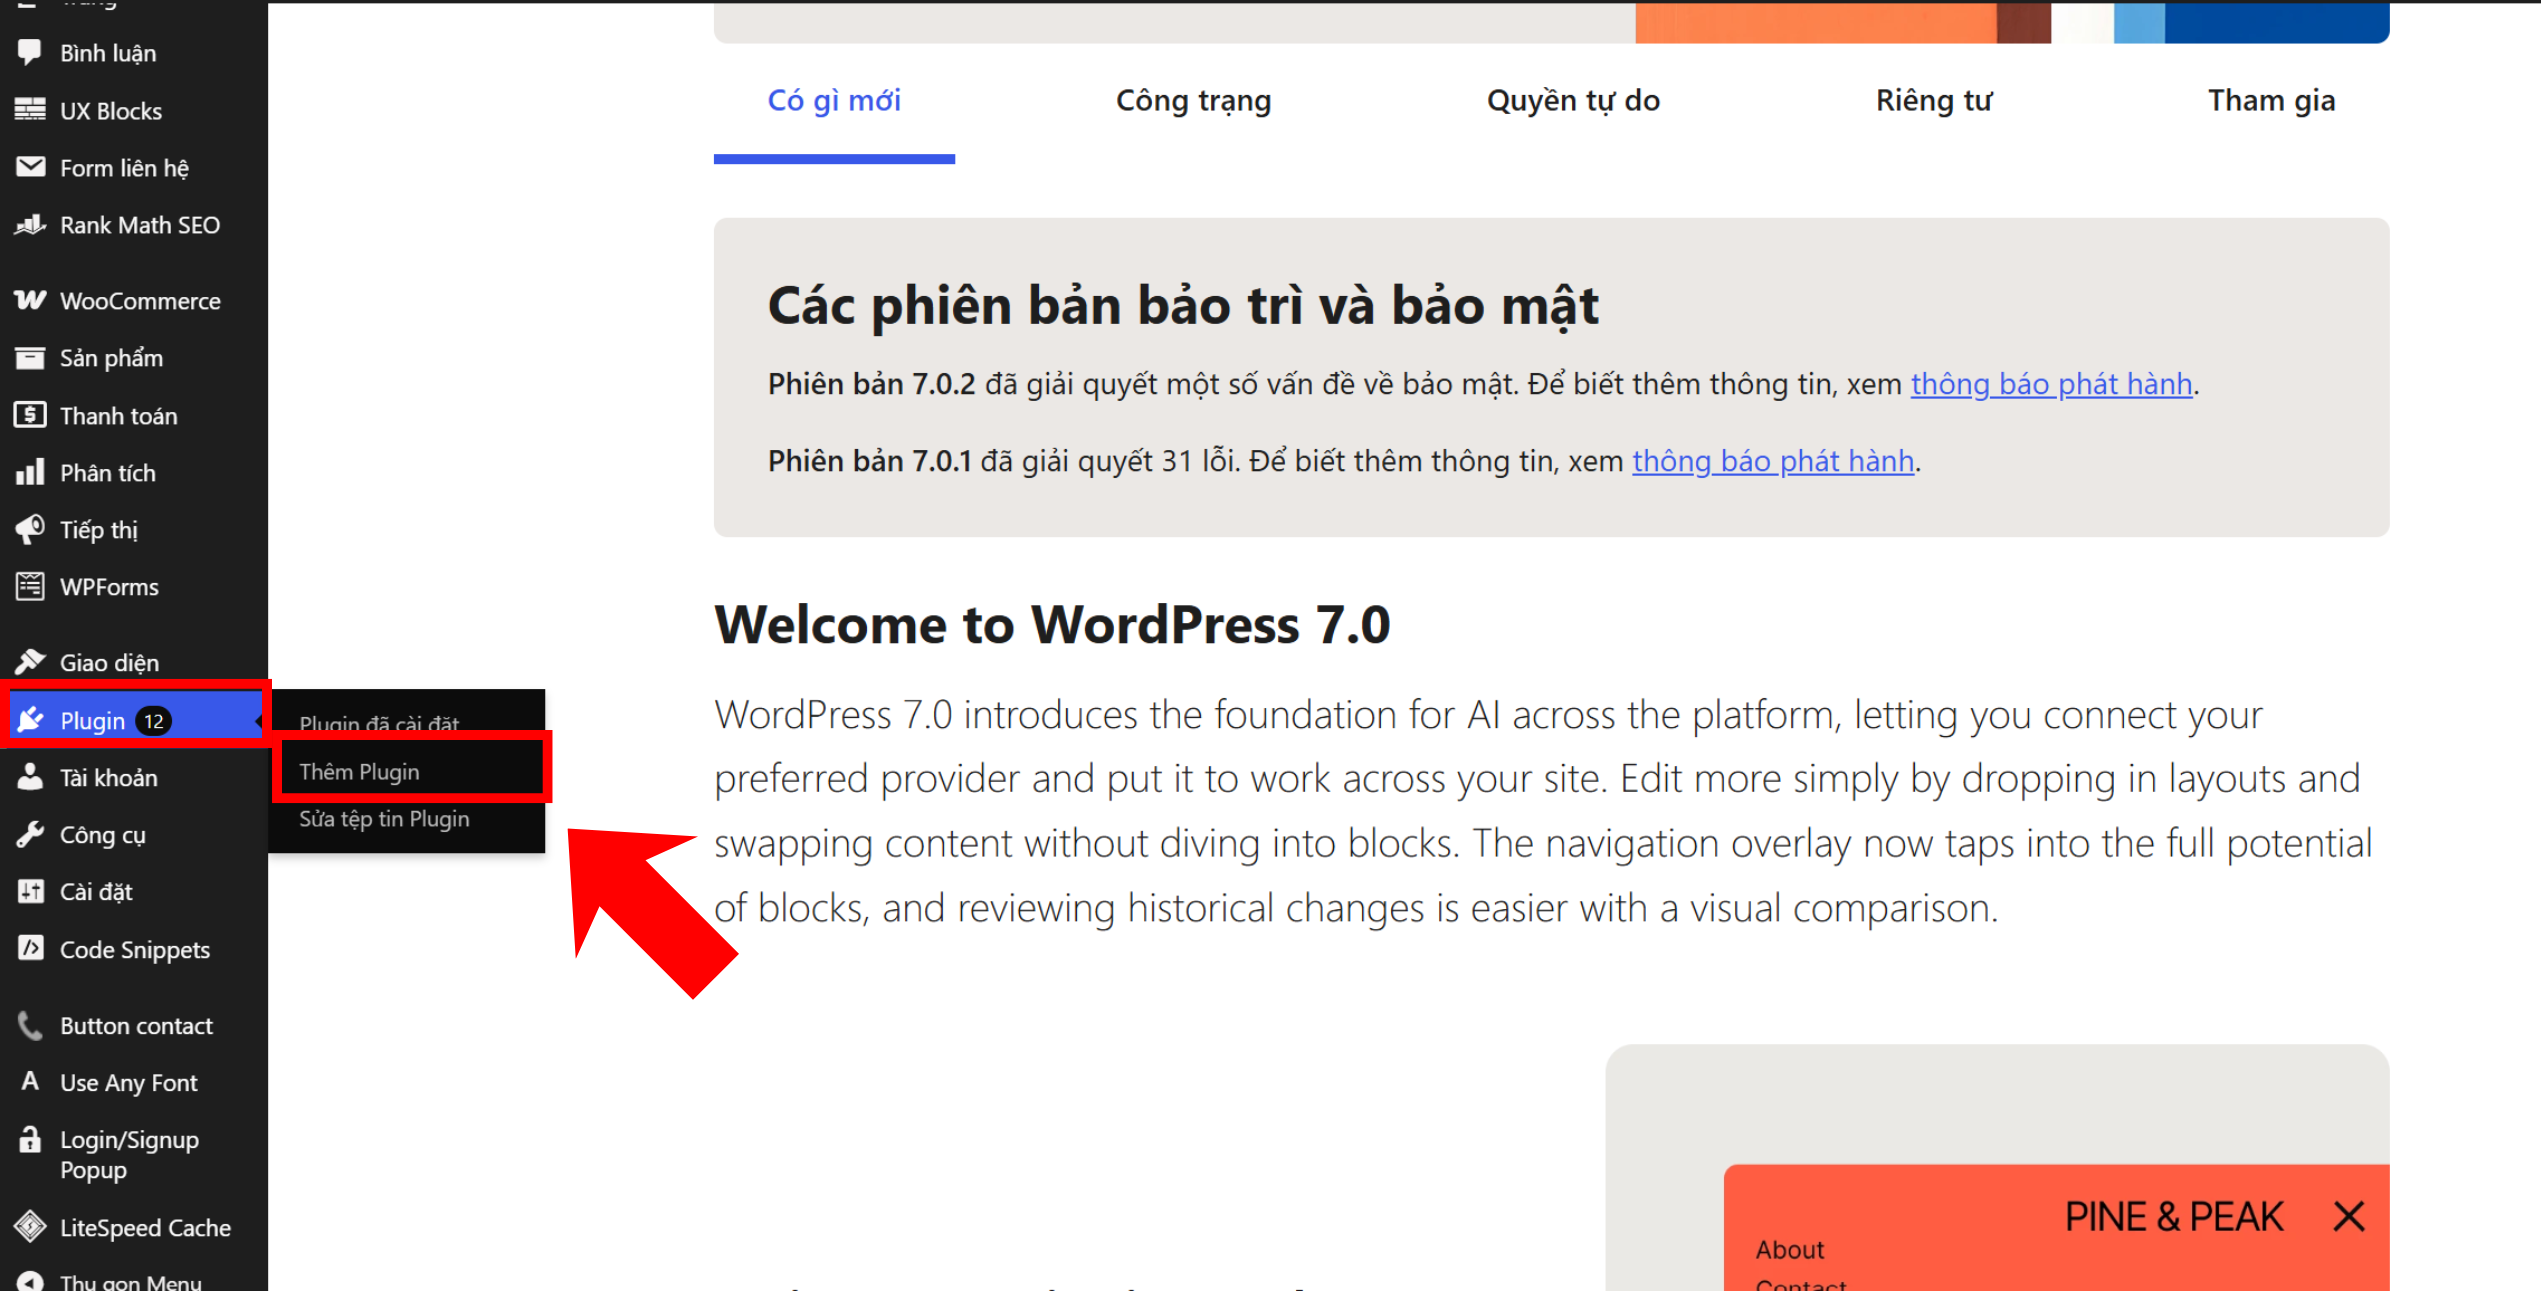Click the Tài khoản user icon
Screen dimensions: 2541x1302
[x=30, y=777]
